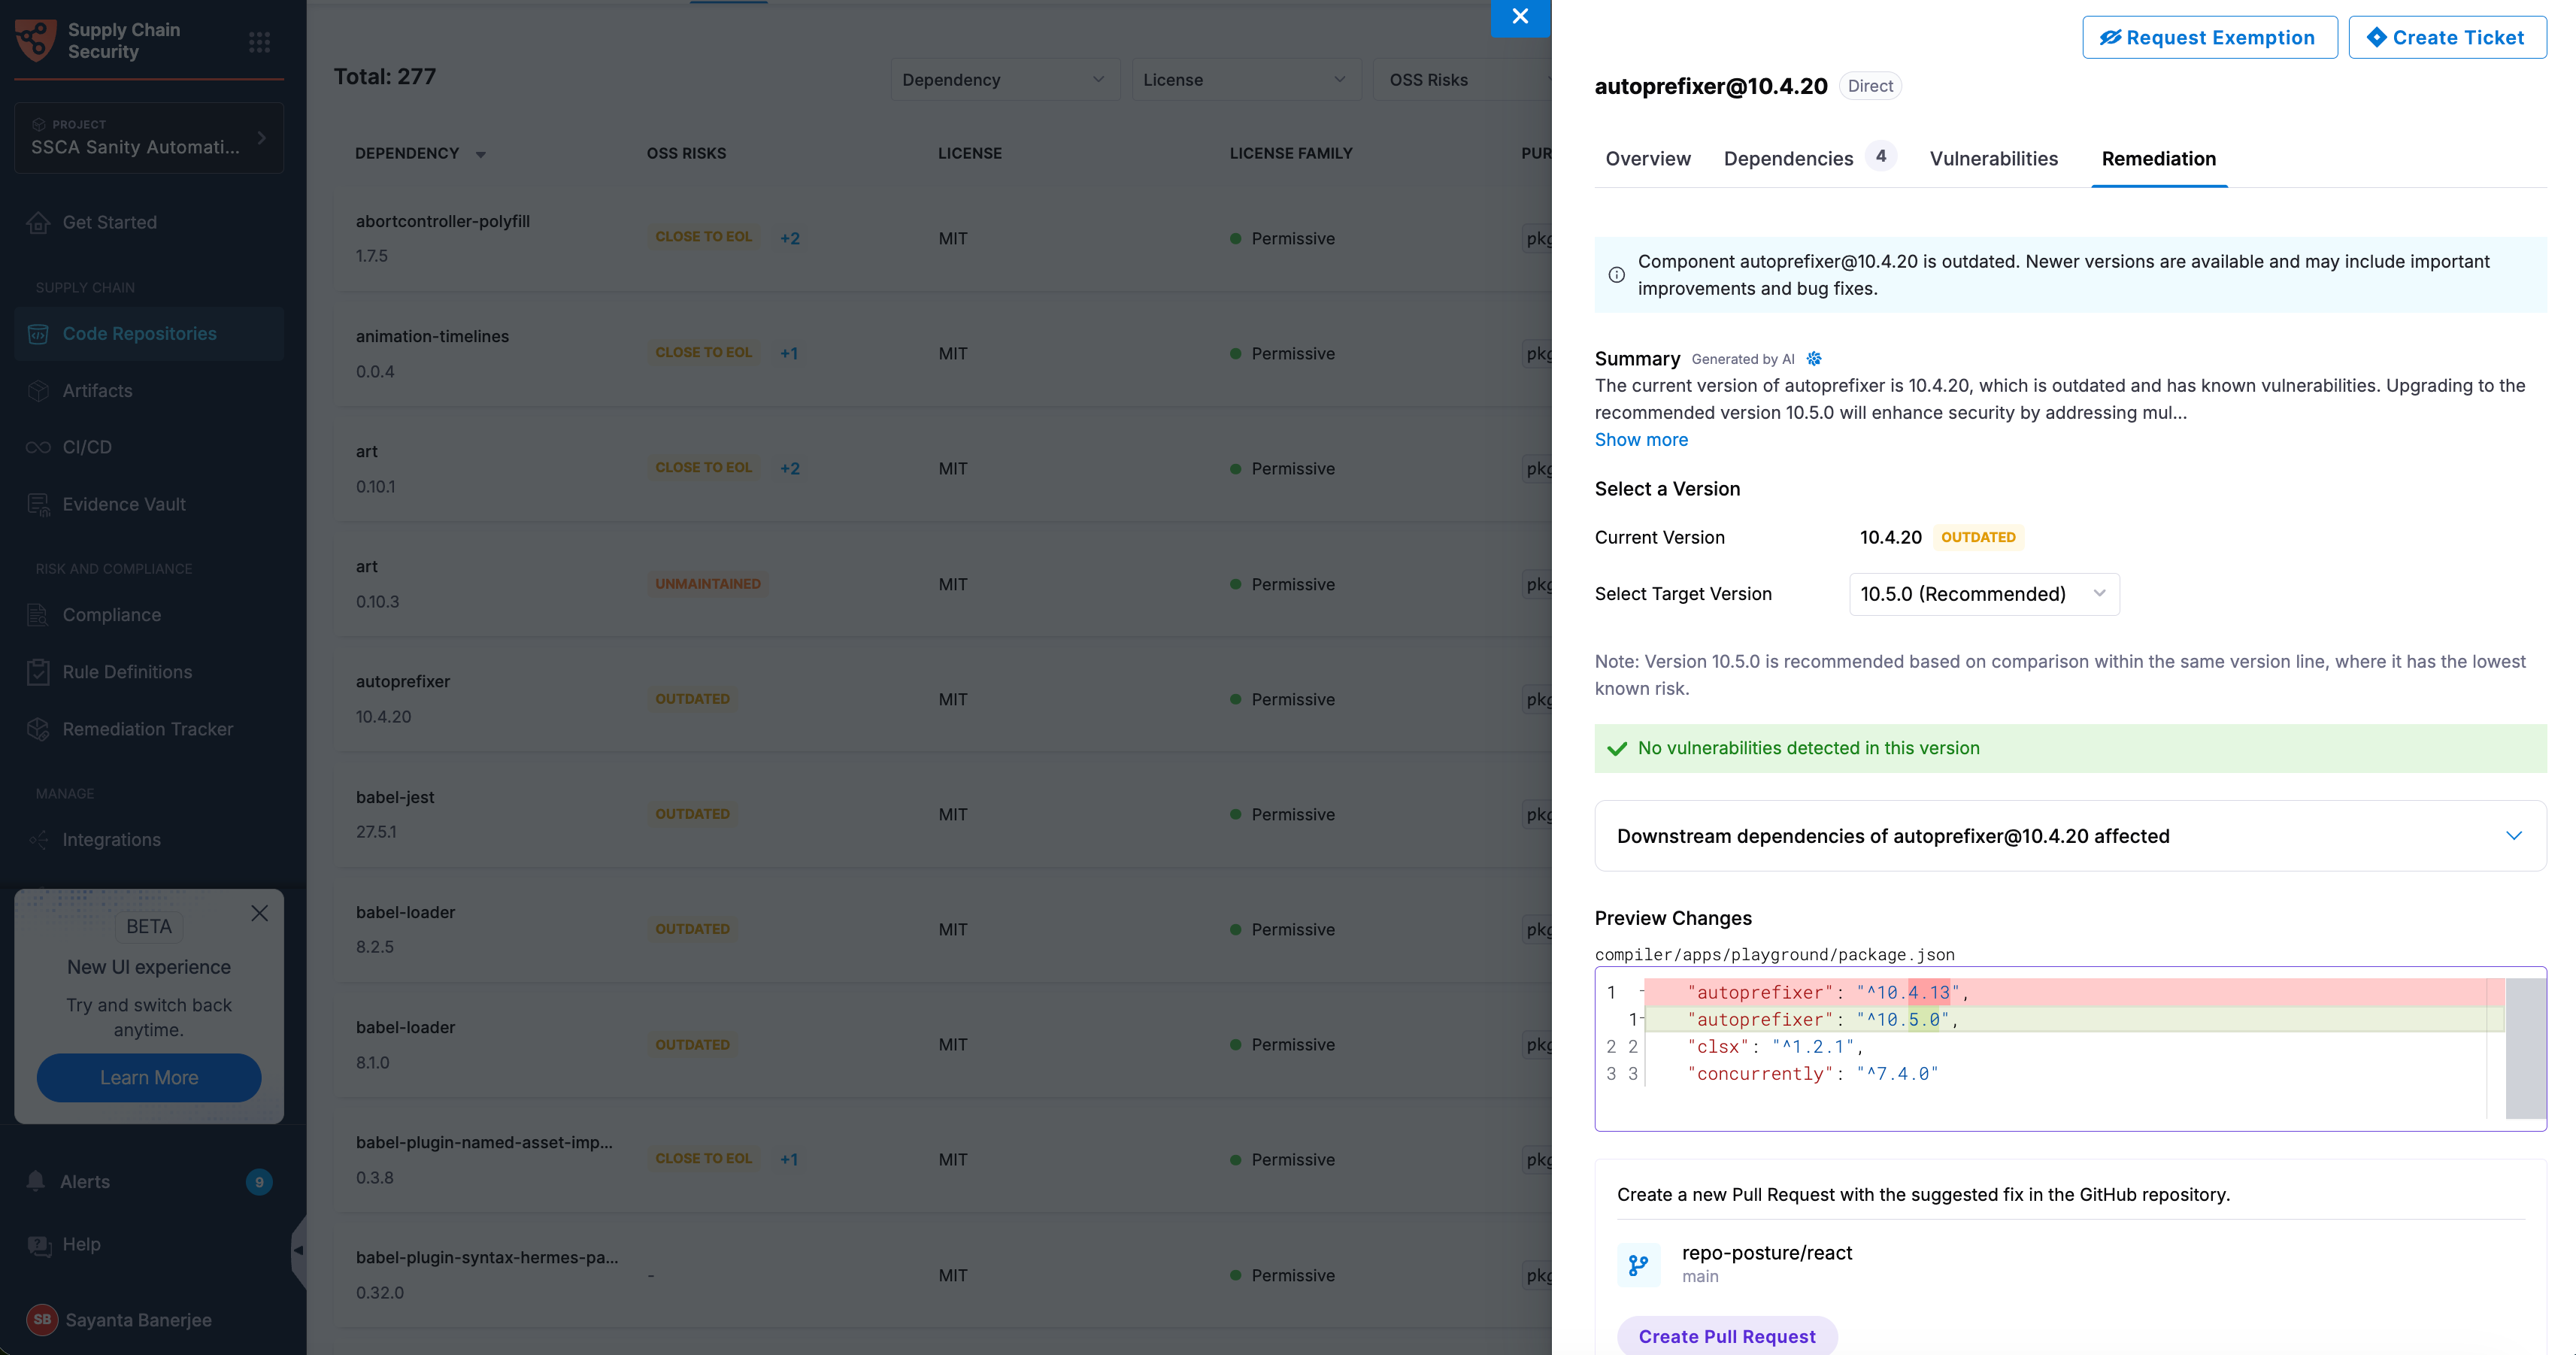The image size is (2576, 1355).
Task: Expand +2 risks on abortcontroller-polyfill row
Action: tap(790, 239)
